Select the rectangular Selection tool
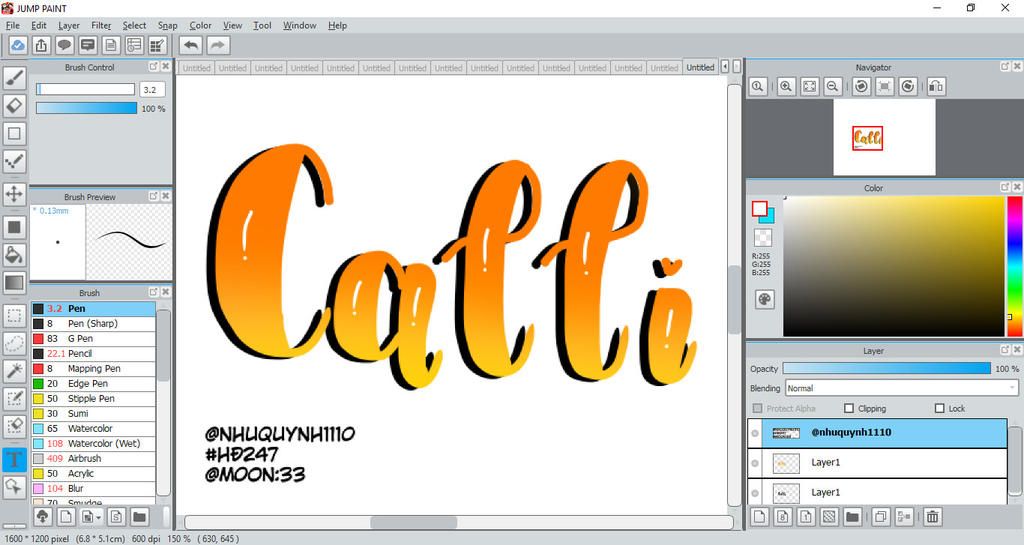 click(x=14, y=316)
